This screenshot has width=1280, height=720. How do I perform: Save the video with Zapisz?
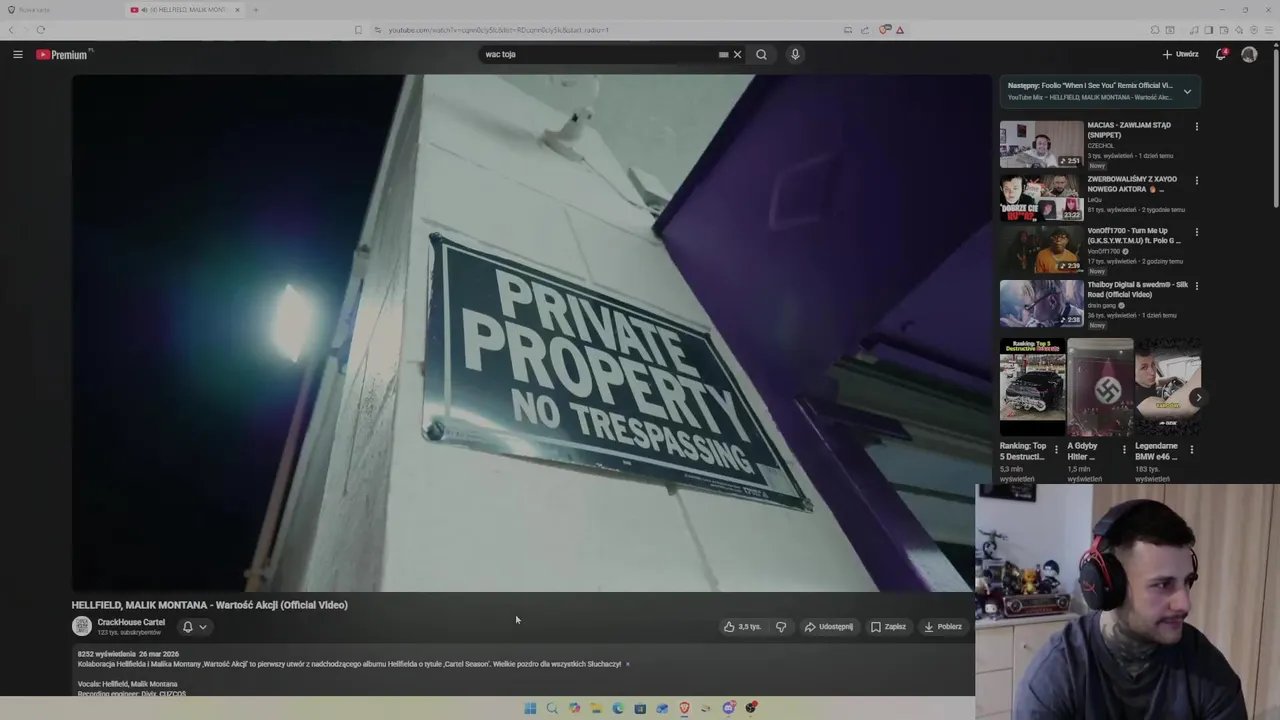[888, 627]
